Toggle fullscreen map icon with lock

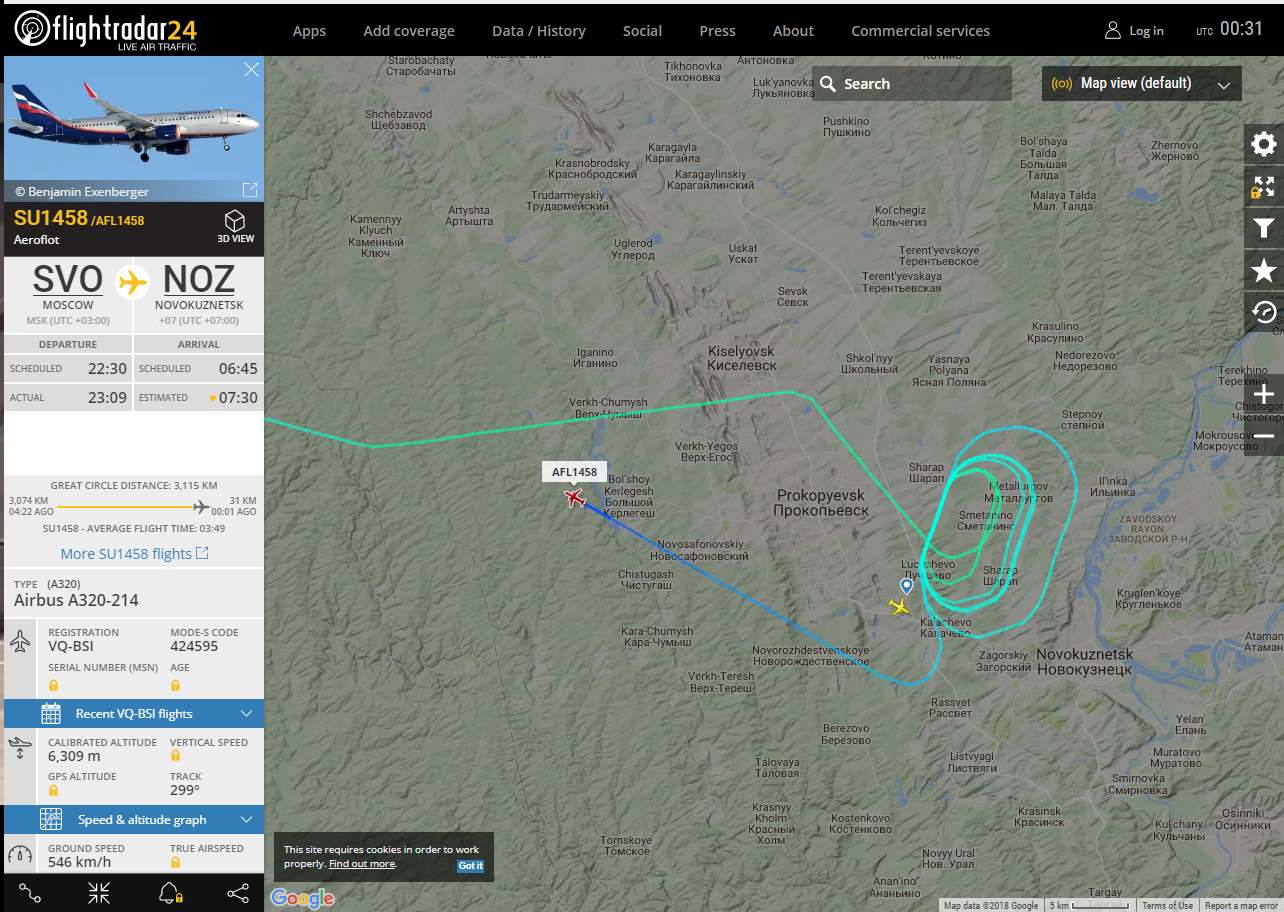point(1263,186)
